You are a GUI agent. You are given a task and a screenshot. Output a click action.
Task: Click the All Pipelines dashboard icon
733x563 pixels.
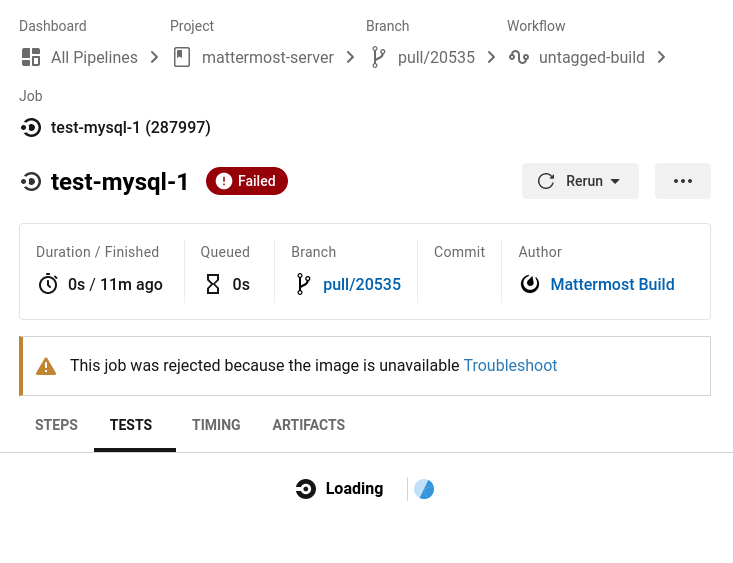click(x=31, y=58)
